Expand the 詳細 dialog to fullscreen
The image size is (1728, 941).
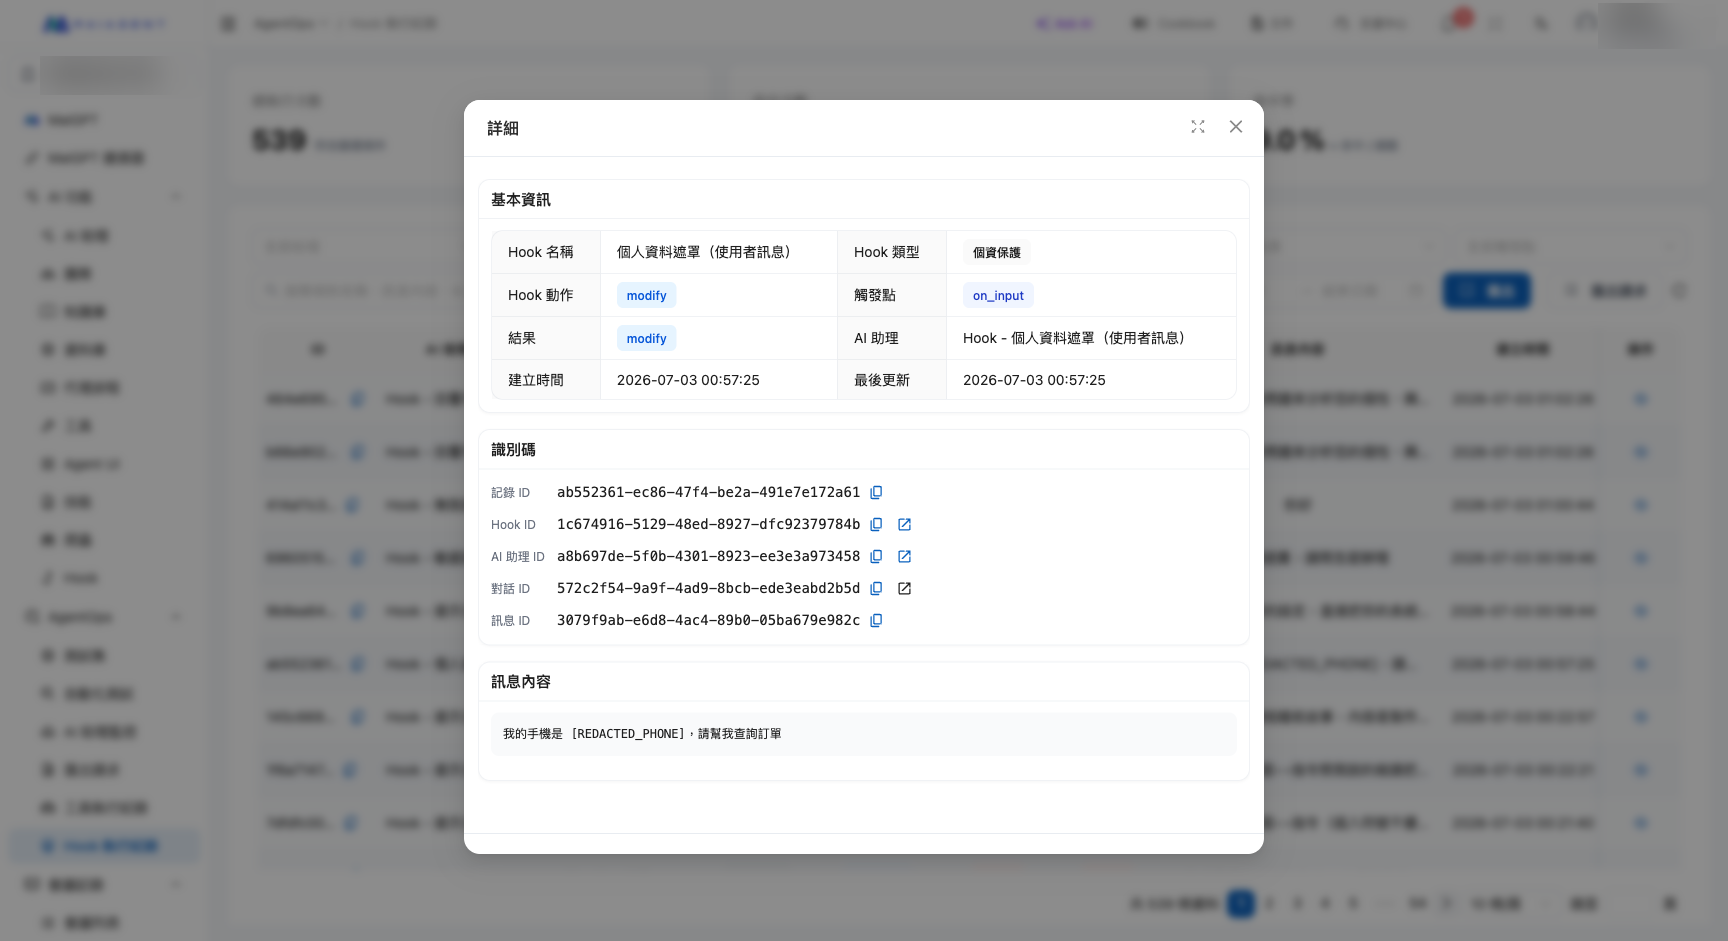1198,127
